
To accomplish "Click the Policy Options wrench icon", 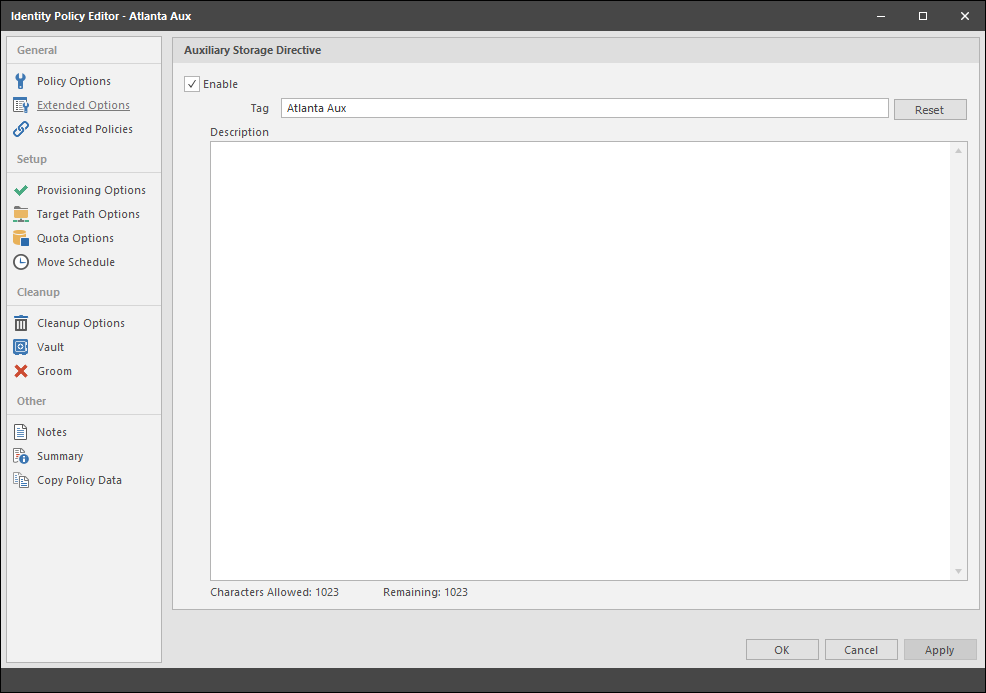I will point(21,81).
